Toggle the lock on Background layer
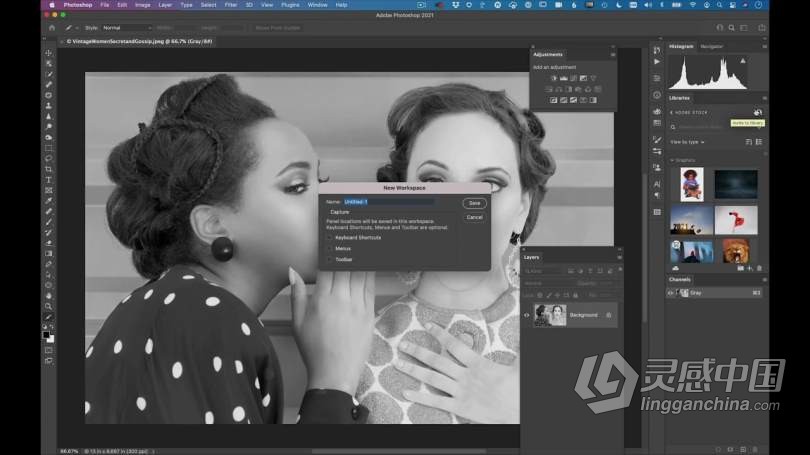Viewport: 810px width, 455px height. pyautogui.click(x=609, y=315)
